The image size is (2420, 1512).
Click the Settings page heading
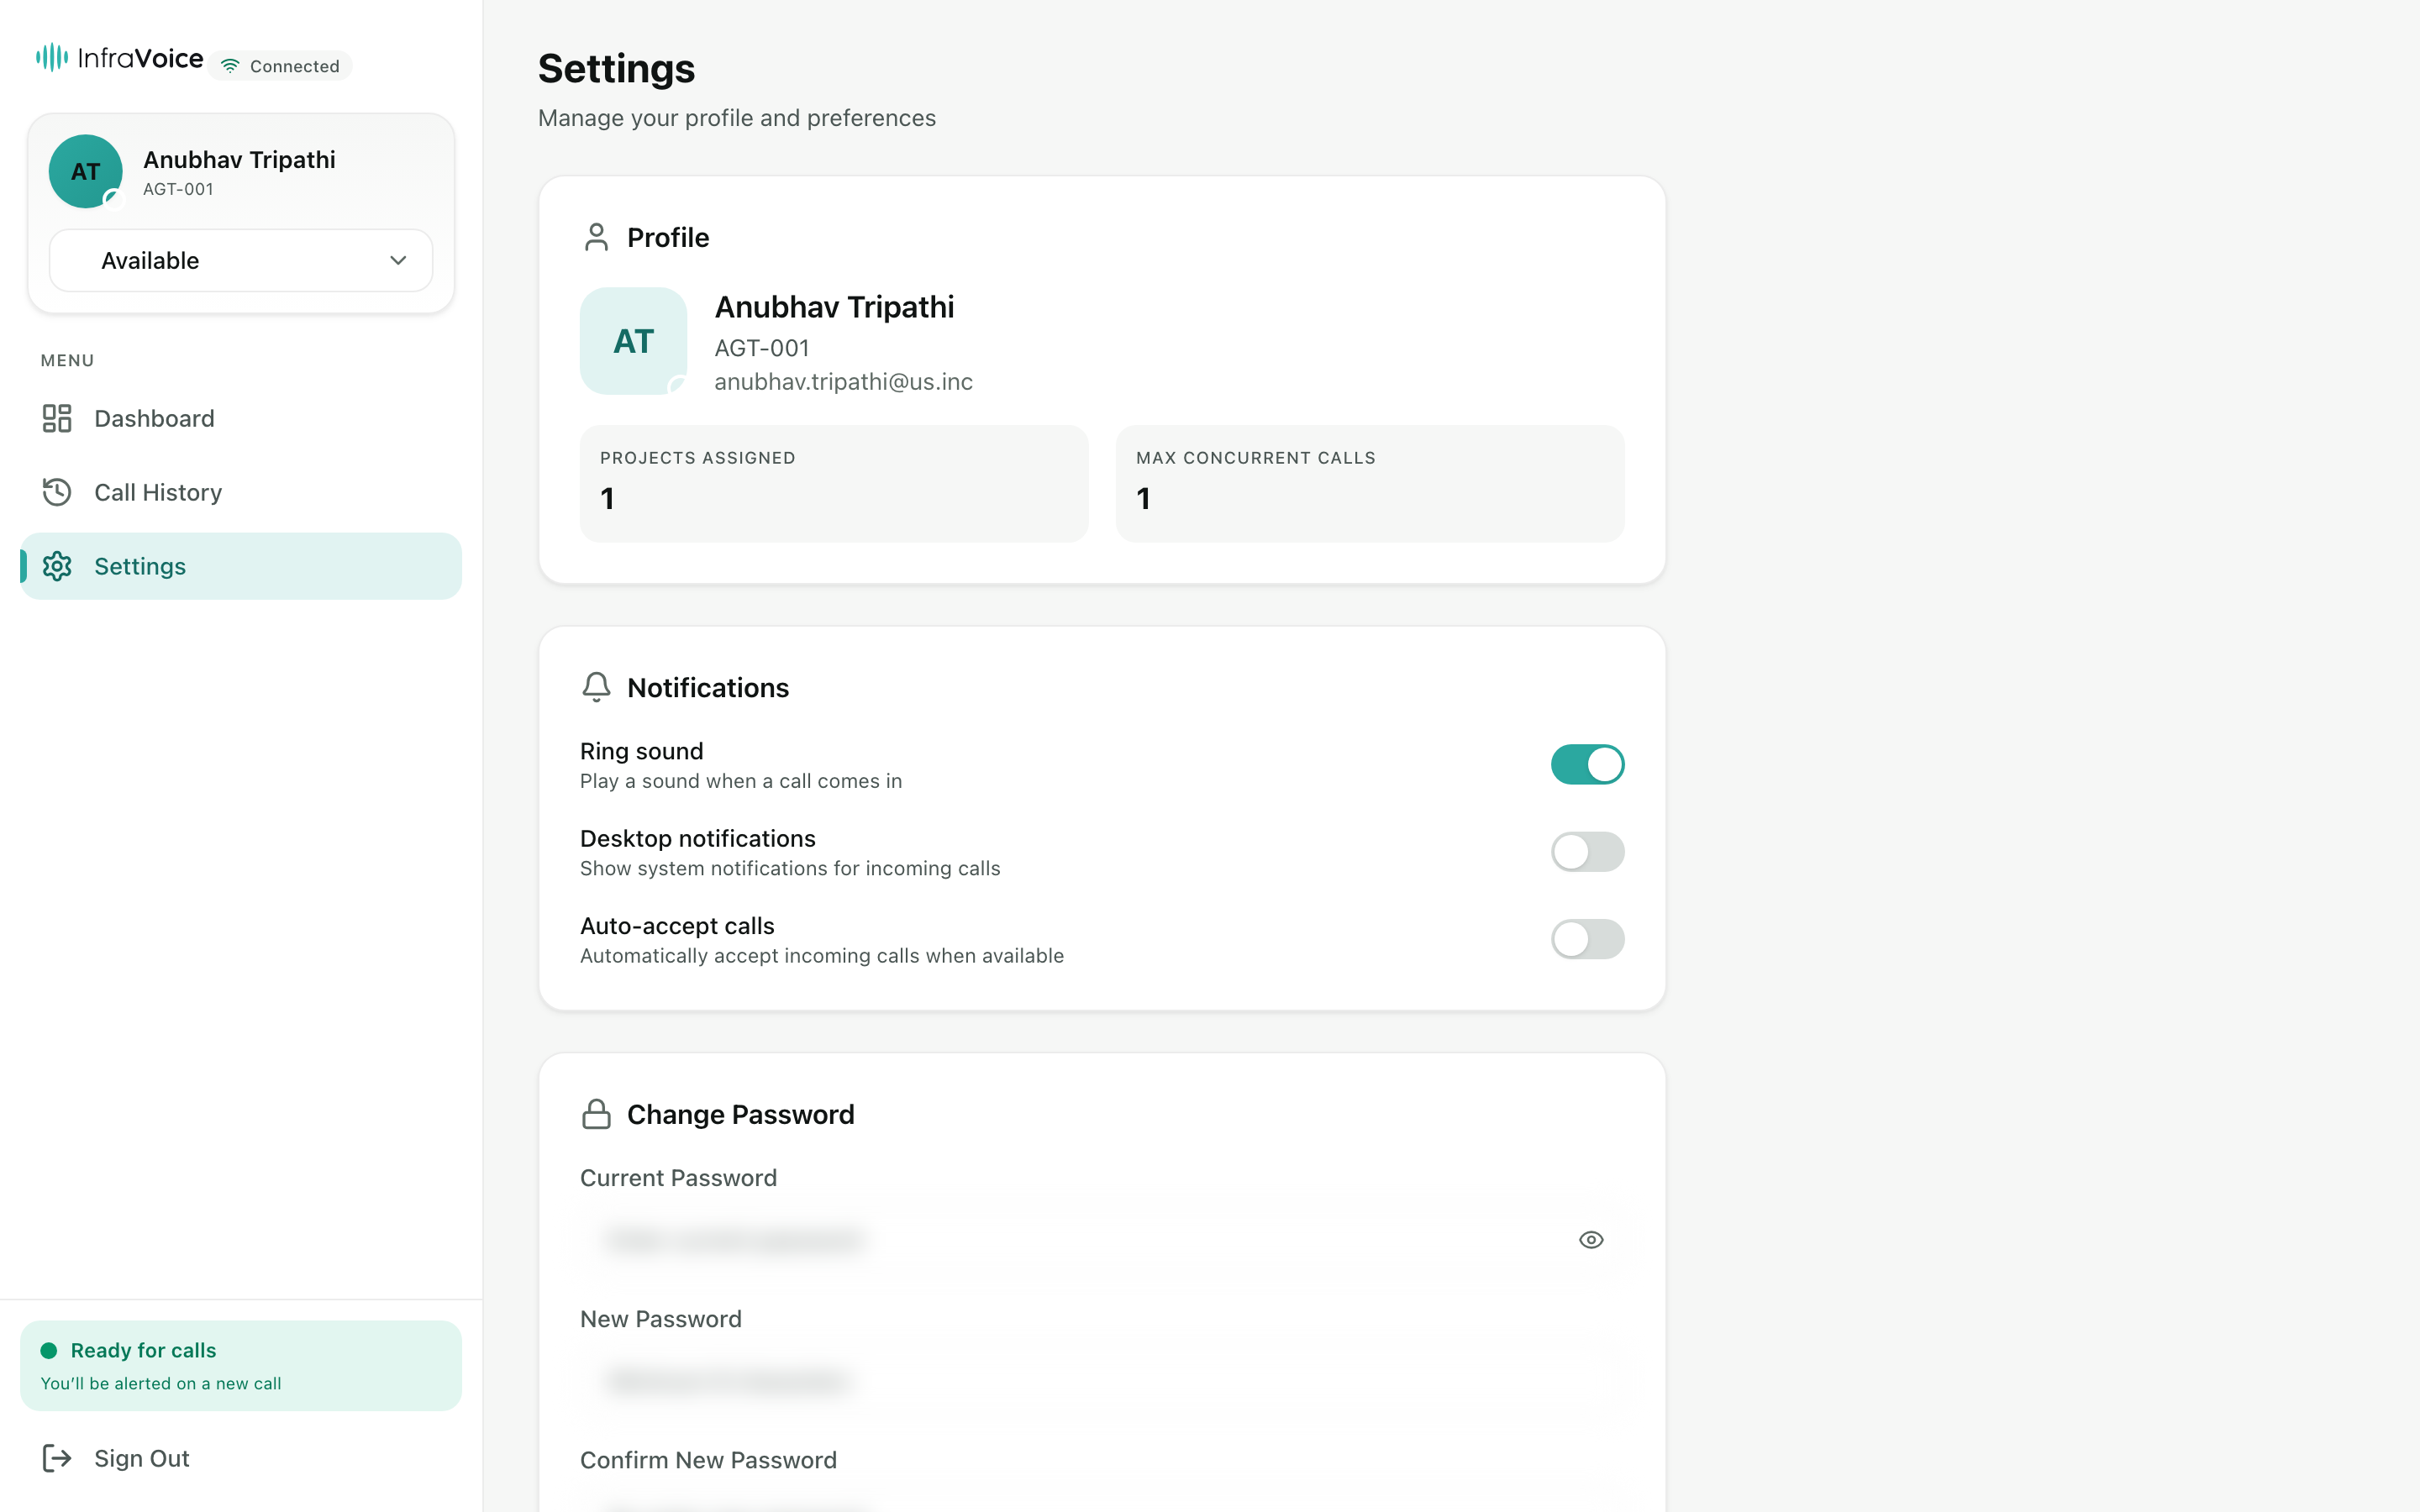coord(616,68)
